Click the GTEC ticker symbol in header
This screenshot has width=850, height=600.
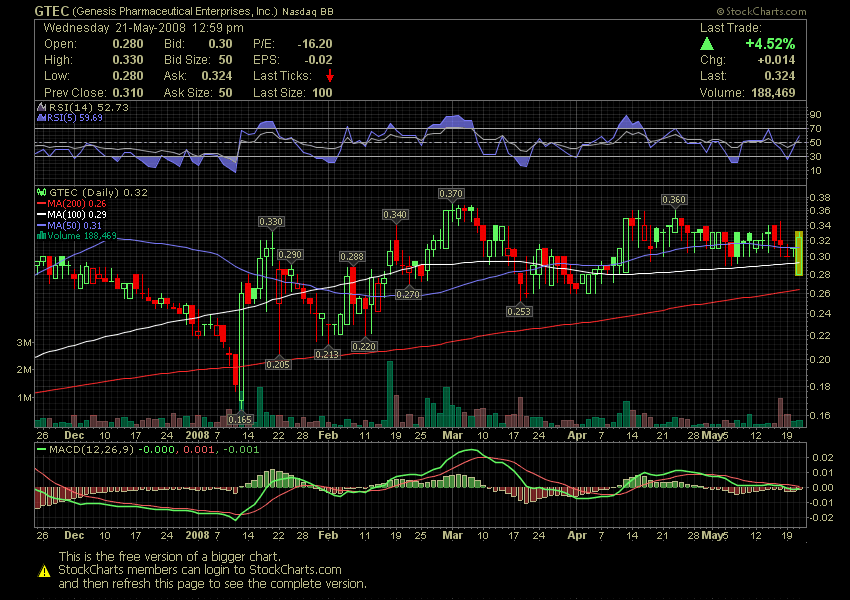click(x=51, y=10)
